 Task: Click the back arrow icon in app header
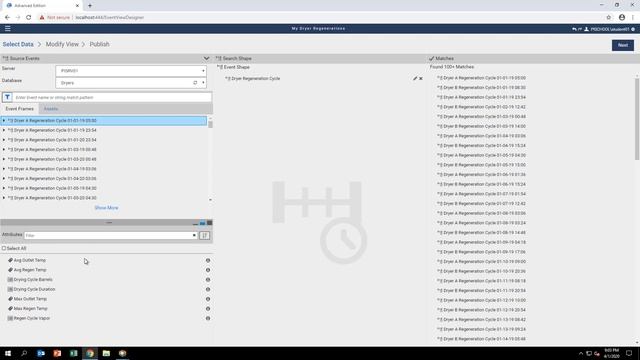coord(574,29)
